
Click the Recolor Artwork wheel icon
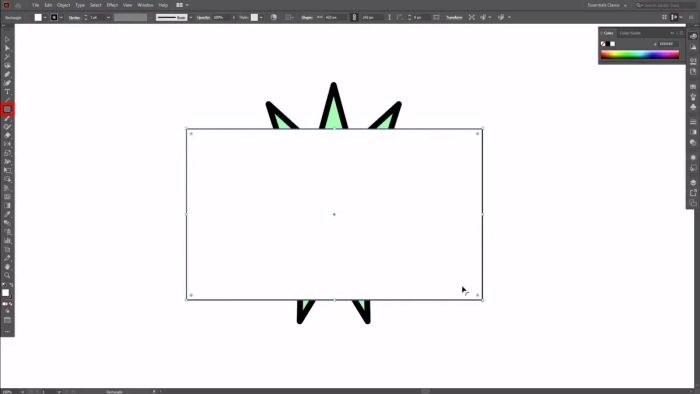(x=274, y=17)
